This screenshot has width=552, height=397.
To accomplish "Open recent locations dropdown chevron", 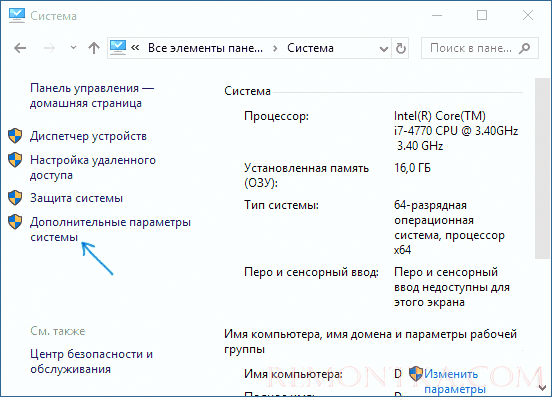I will tap(73, 47).
